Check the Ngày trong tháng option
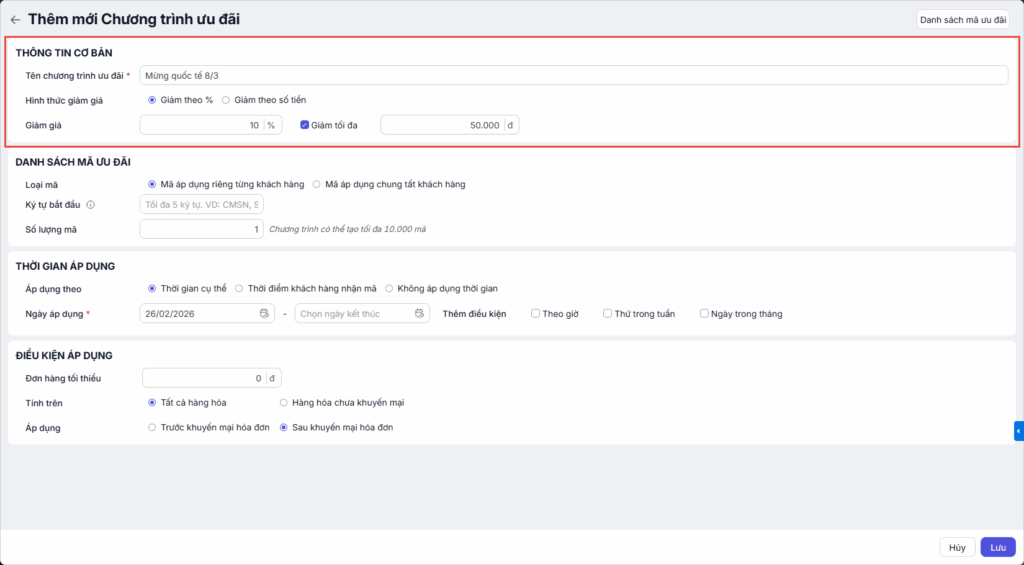The width and height of the screenshot is (1024, 565). click(x=705, y=314)
